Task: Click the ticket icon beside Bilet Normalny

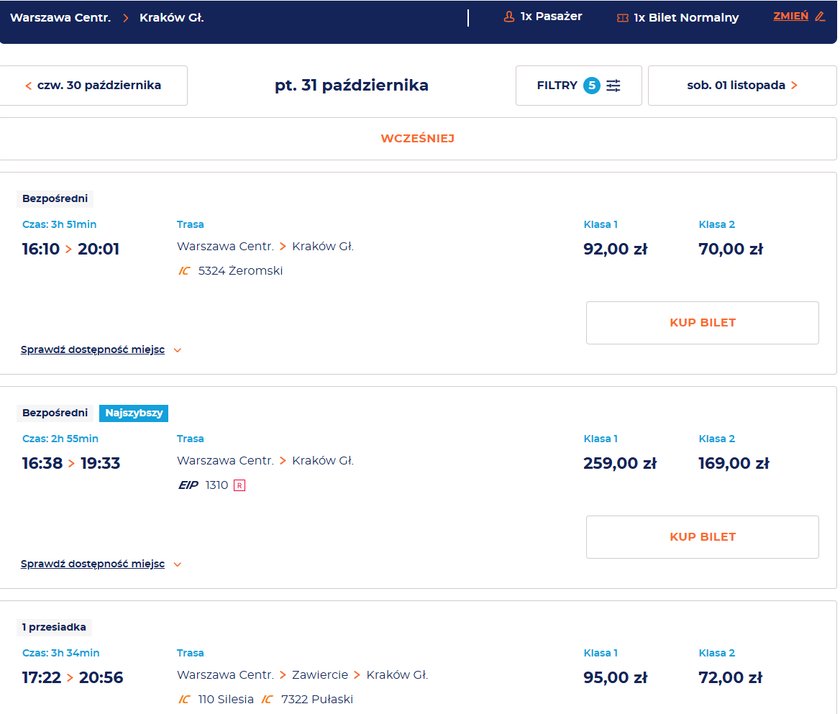Action: pos(623,18)
